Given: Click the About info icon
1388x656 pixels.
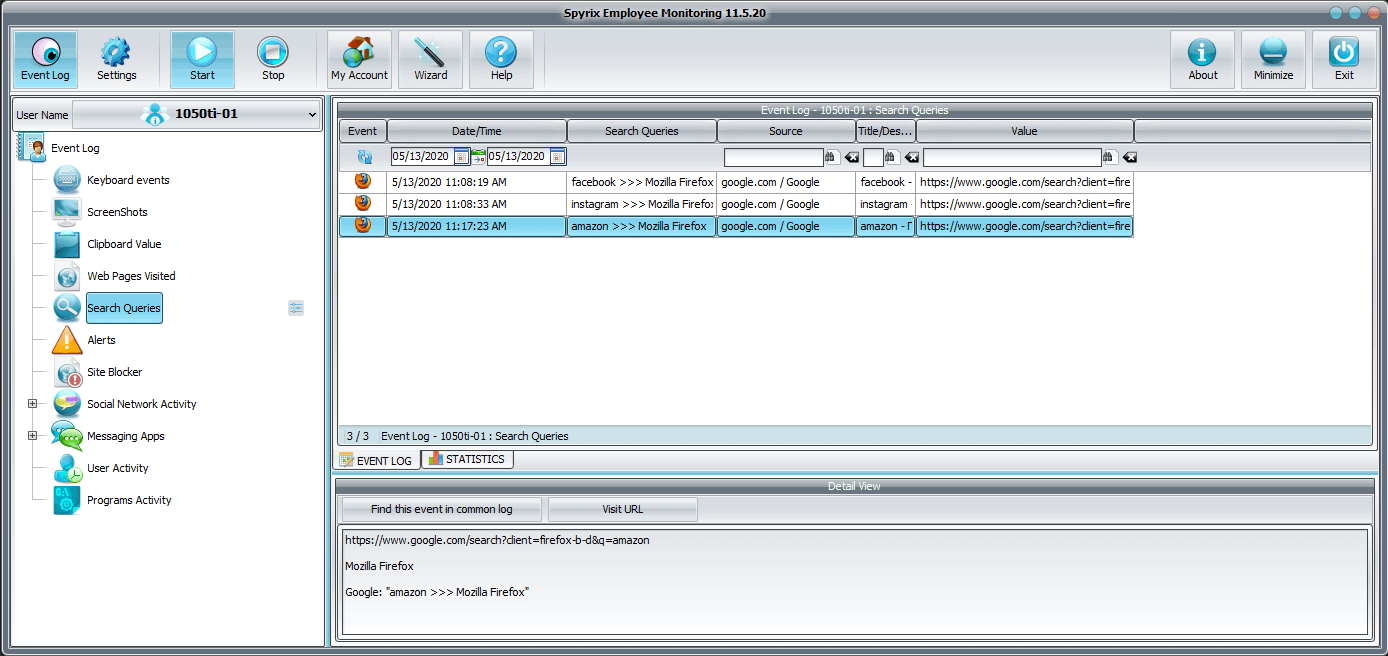Looking at the screenshot, I should coord(1202,59).
